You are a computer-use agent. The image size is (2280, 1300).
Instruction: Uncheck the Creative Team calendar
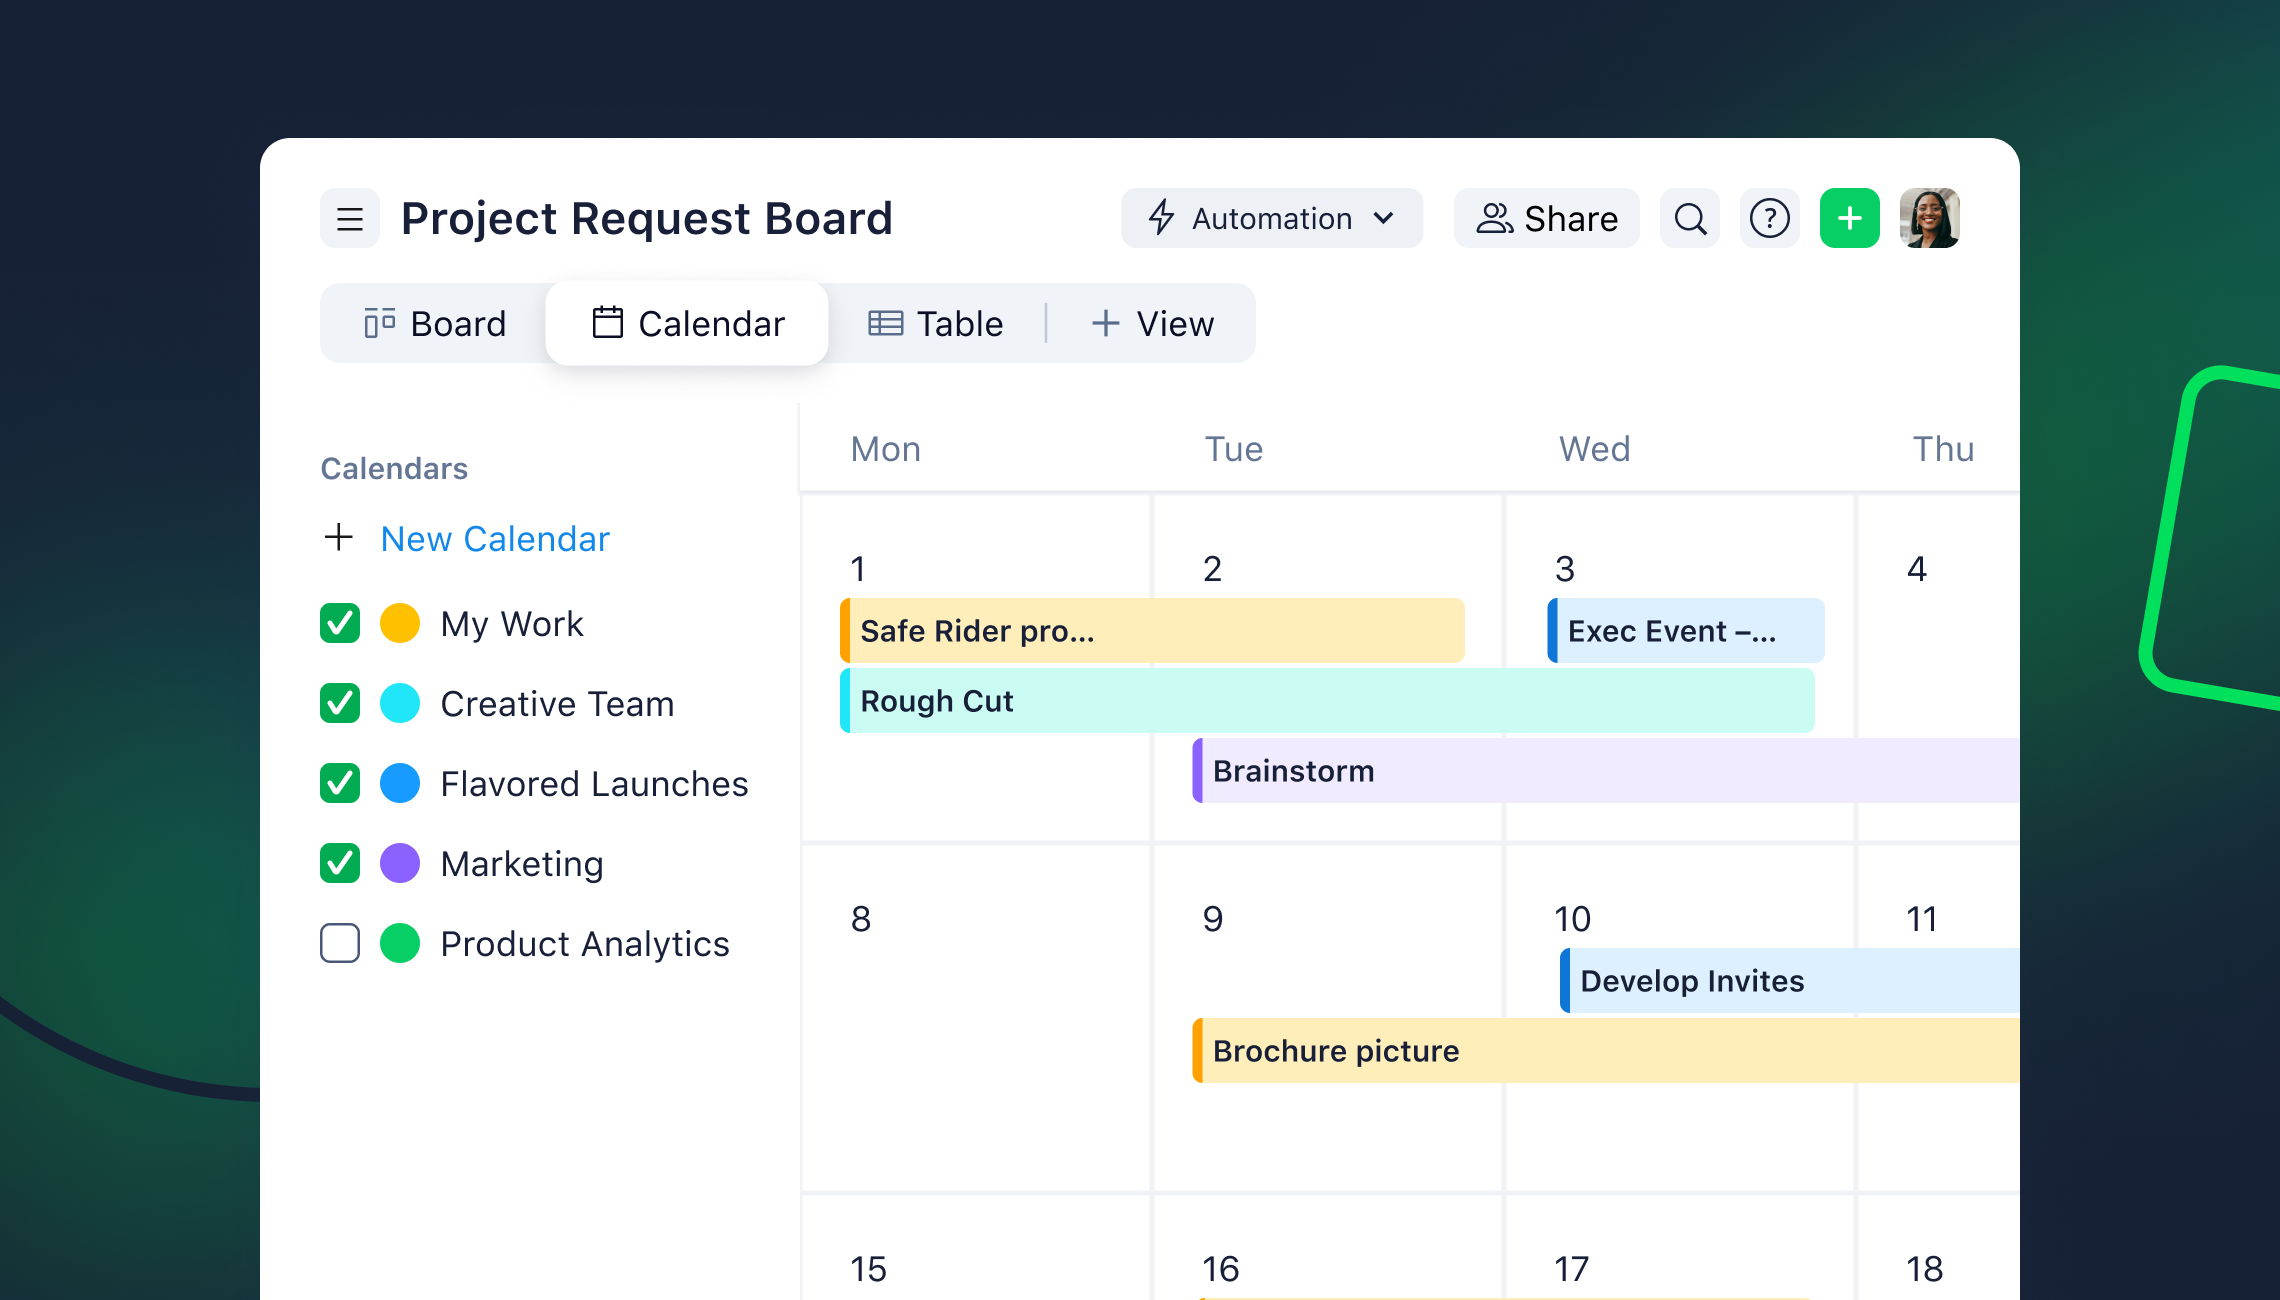339,703
